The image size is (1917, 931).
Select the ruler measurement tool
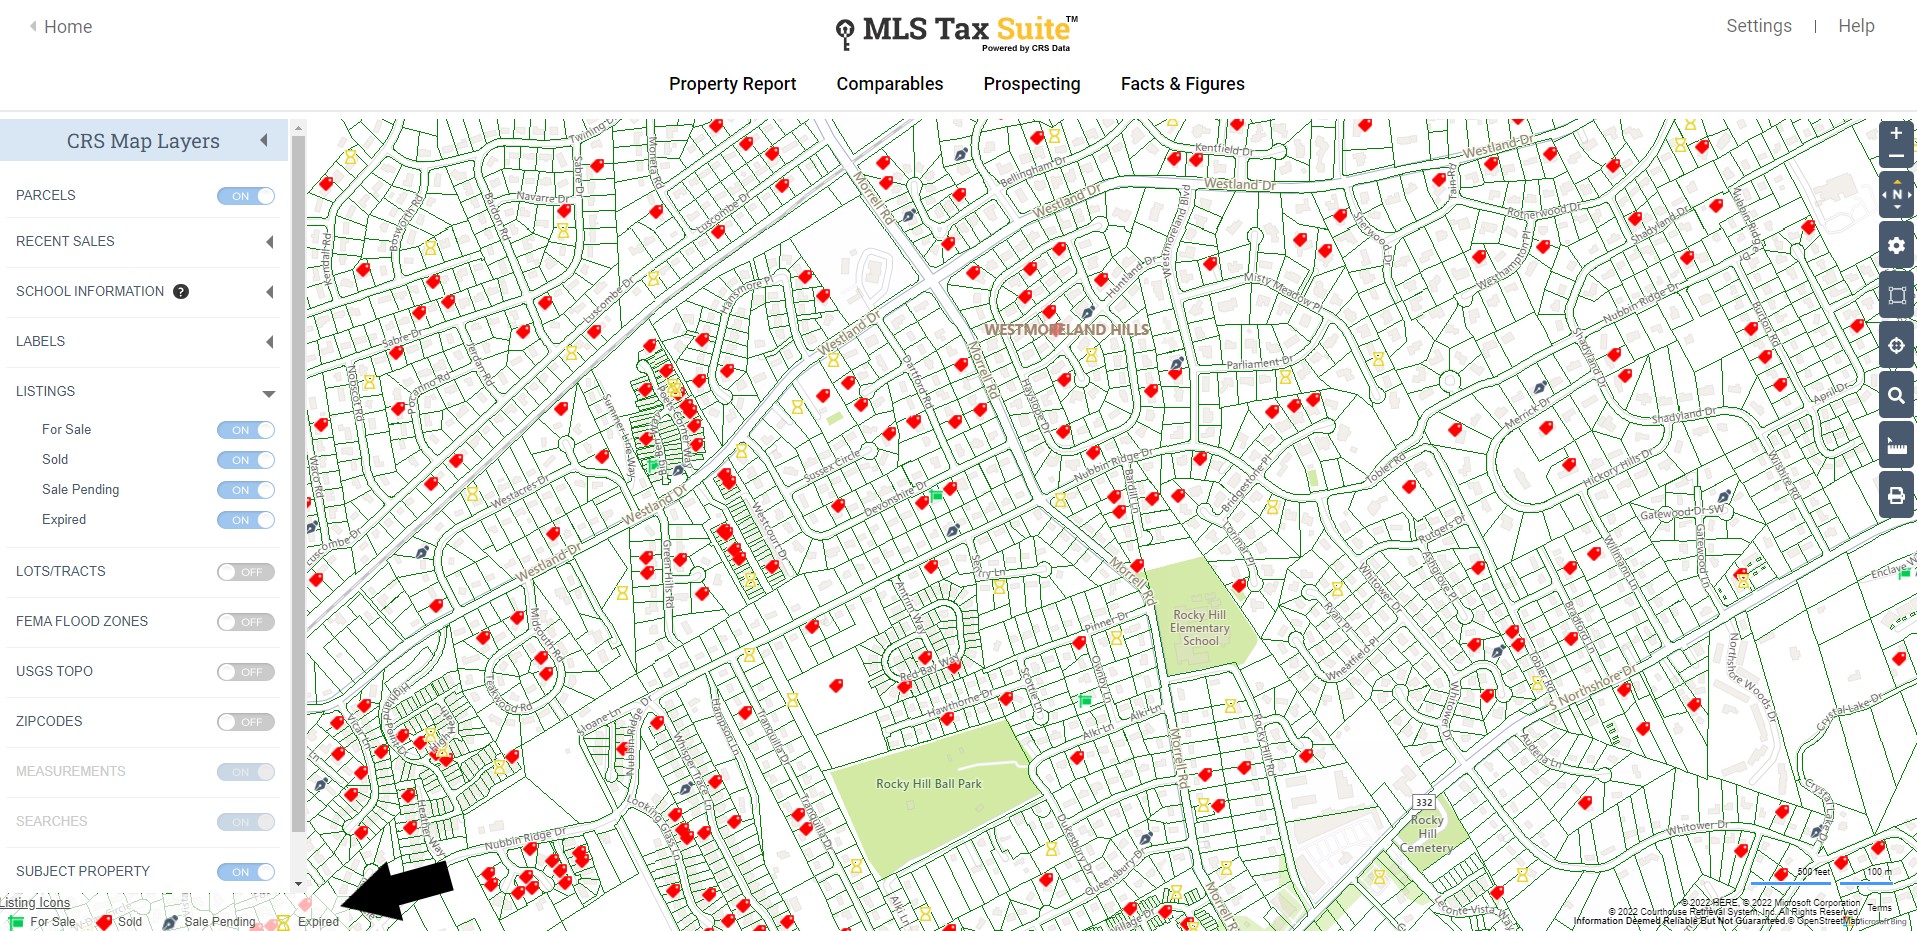tap(1896, 445)
